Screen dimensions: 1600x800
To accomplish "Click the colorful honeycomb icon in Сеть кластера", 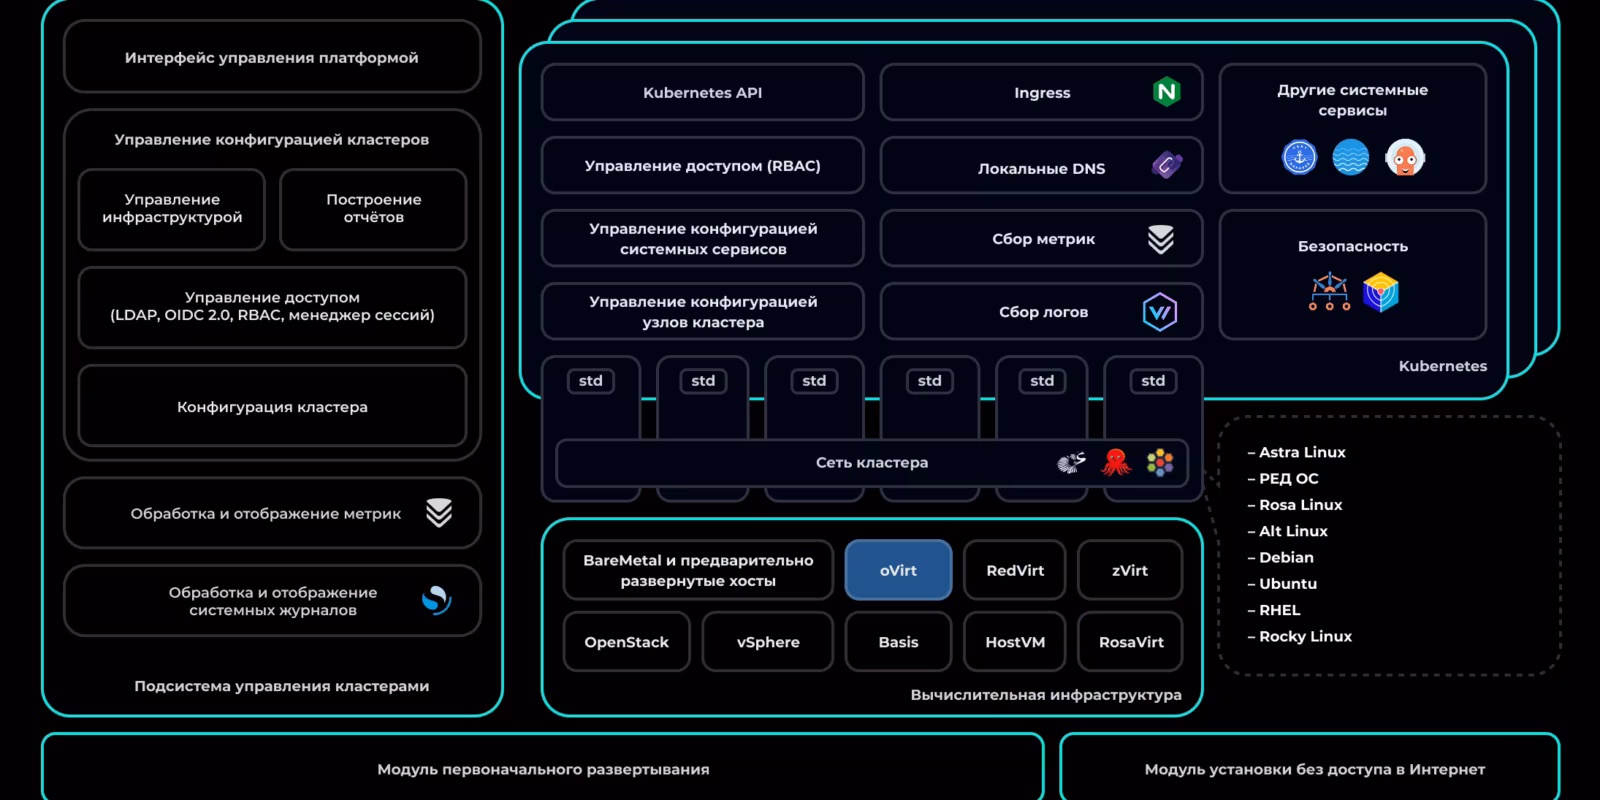I will pyautogui.click(x=1160, y=462).
